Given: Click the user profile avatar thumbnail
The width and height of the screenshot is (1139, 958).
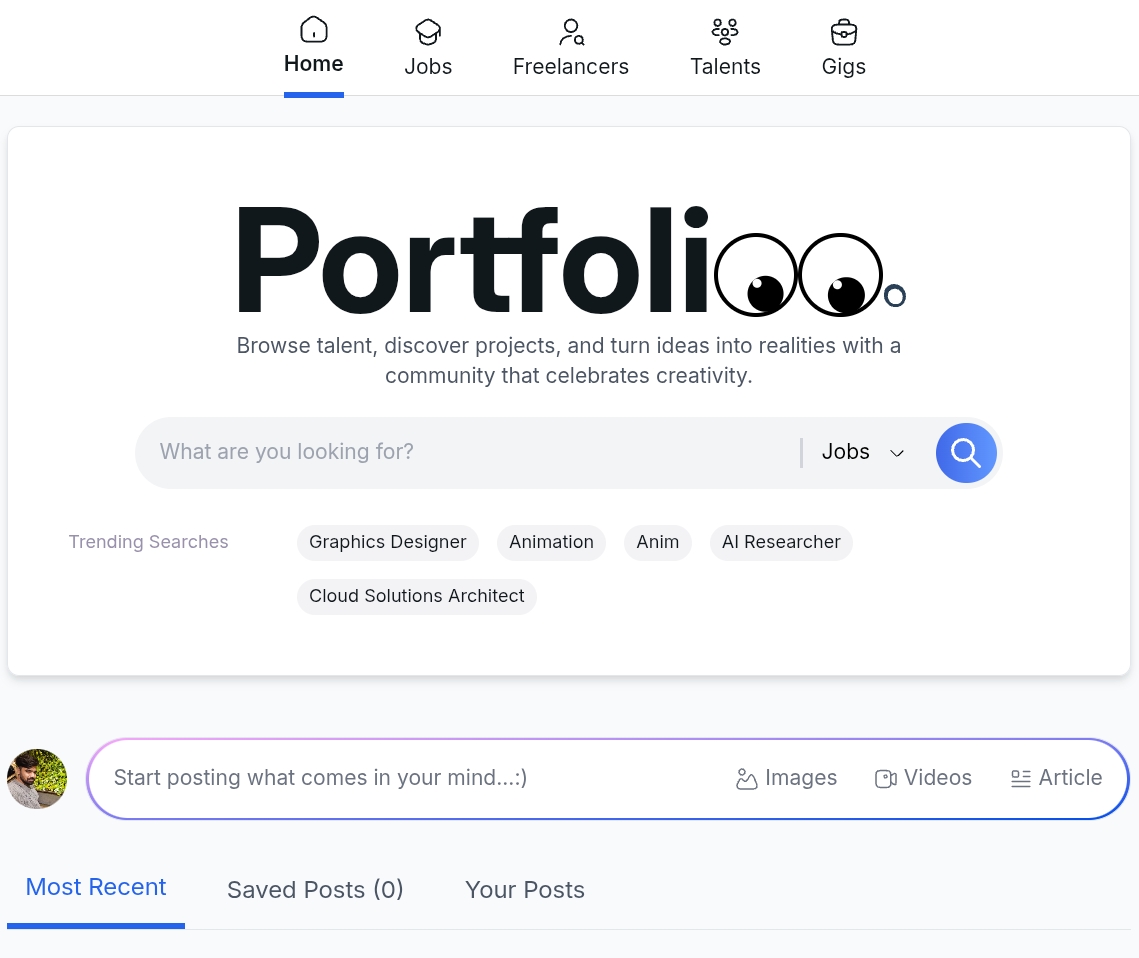Looking at the screenshot, I should [x=37, y=779].
